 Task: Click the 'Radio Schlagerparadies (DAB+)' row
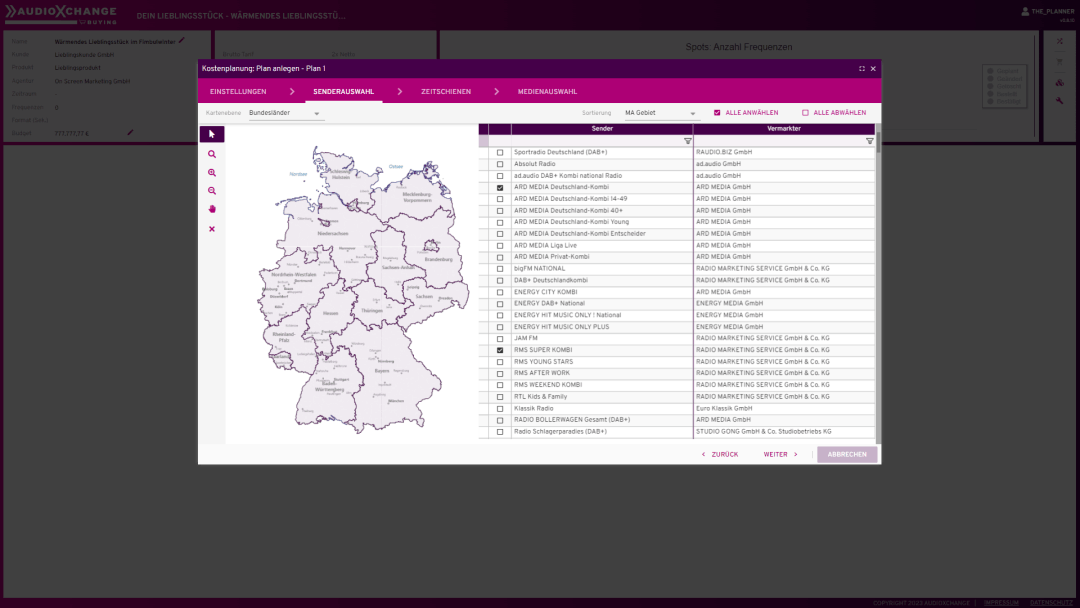tap(677, 432)
